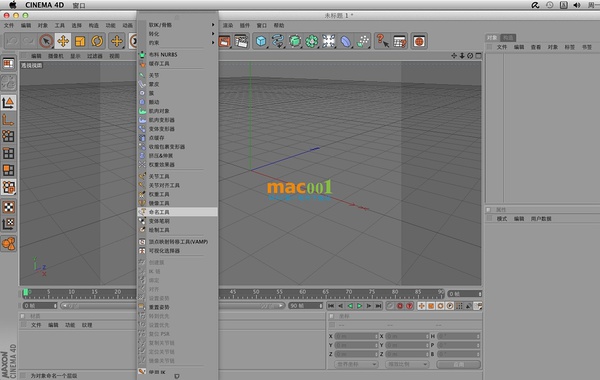
Task: Toggle scale keyframe recording icon
Action: point(431,306)
